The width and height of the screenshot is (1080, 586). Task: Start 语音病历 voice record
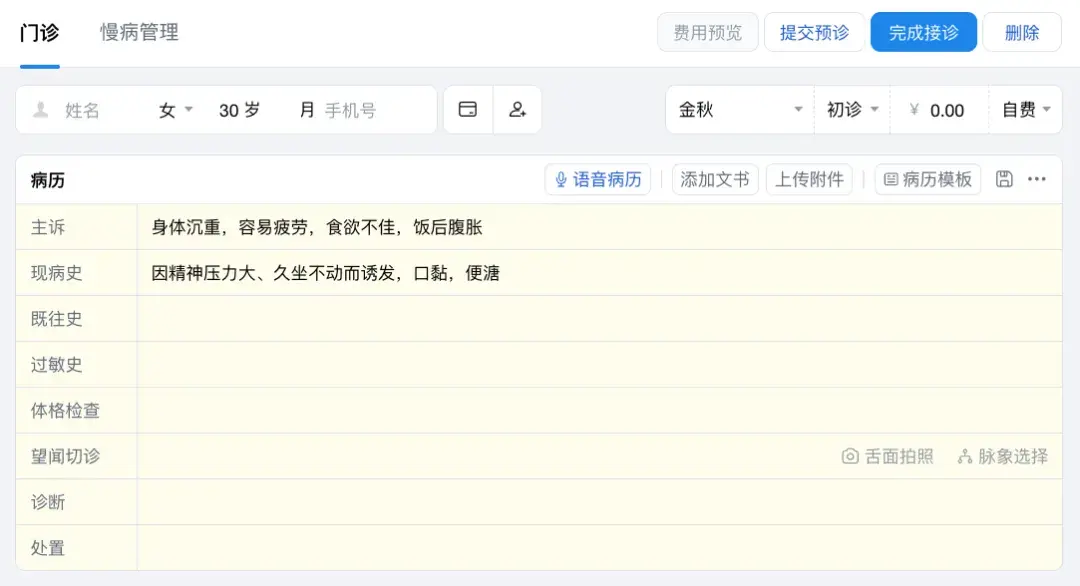[598, 180]
